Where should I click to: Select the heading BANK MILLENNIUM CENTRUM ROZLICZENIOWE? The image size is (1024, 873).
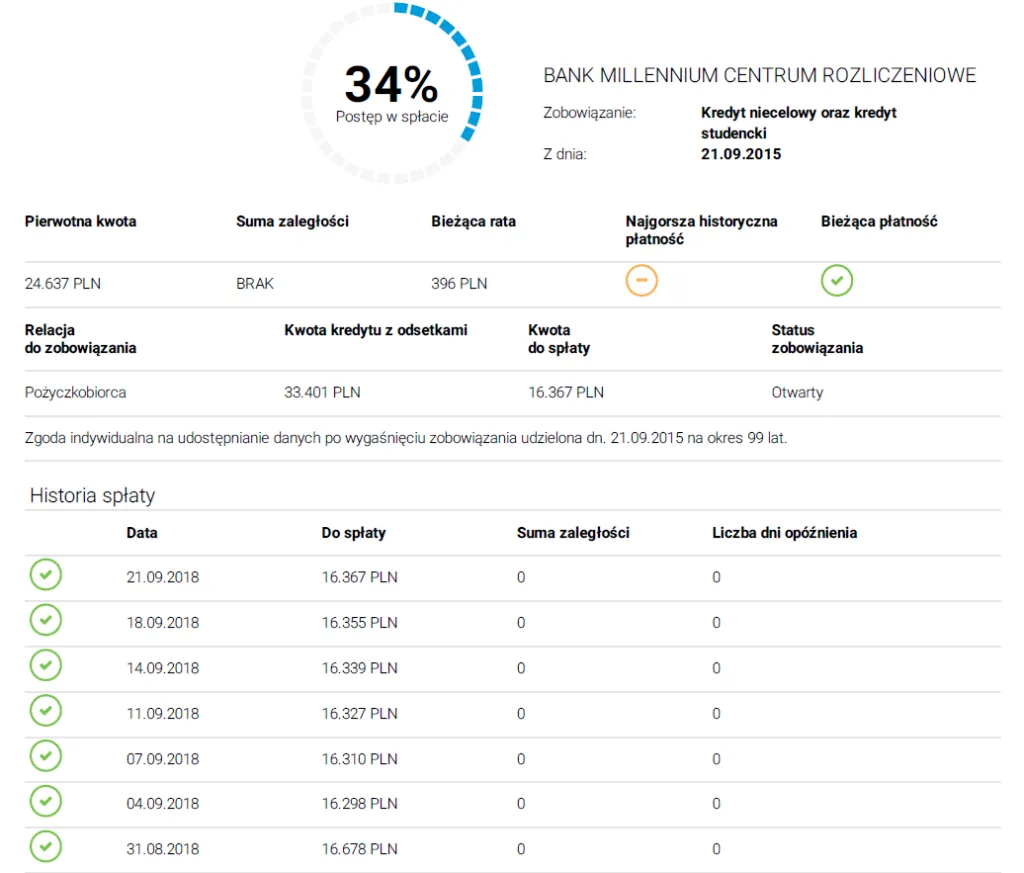pos(760,76)
